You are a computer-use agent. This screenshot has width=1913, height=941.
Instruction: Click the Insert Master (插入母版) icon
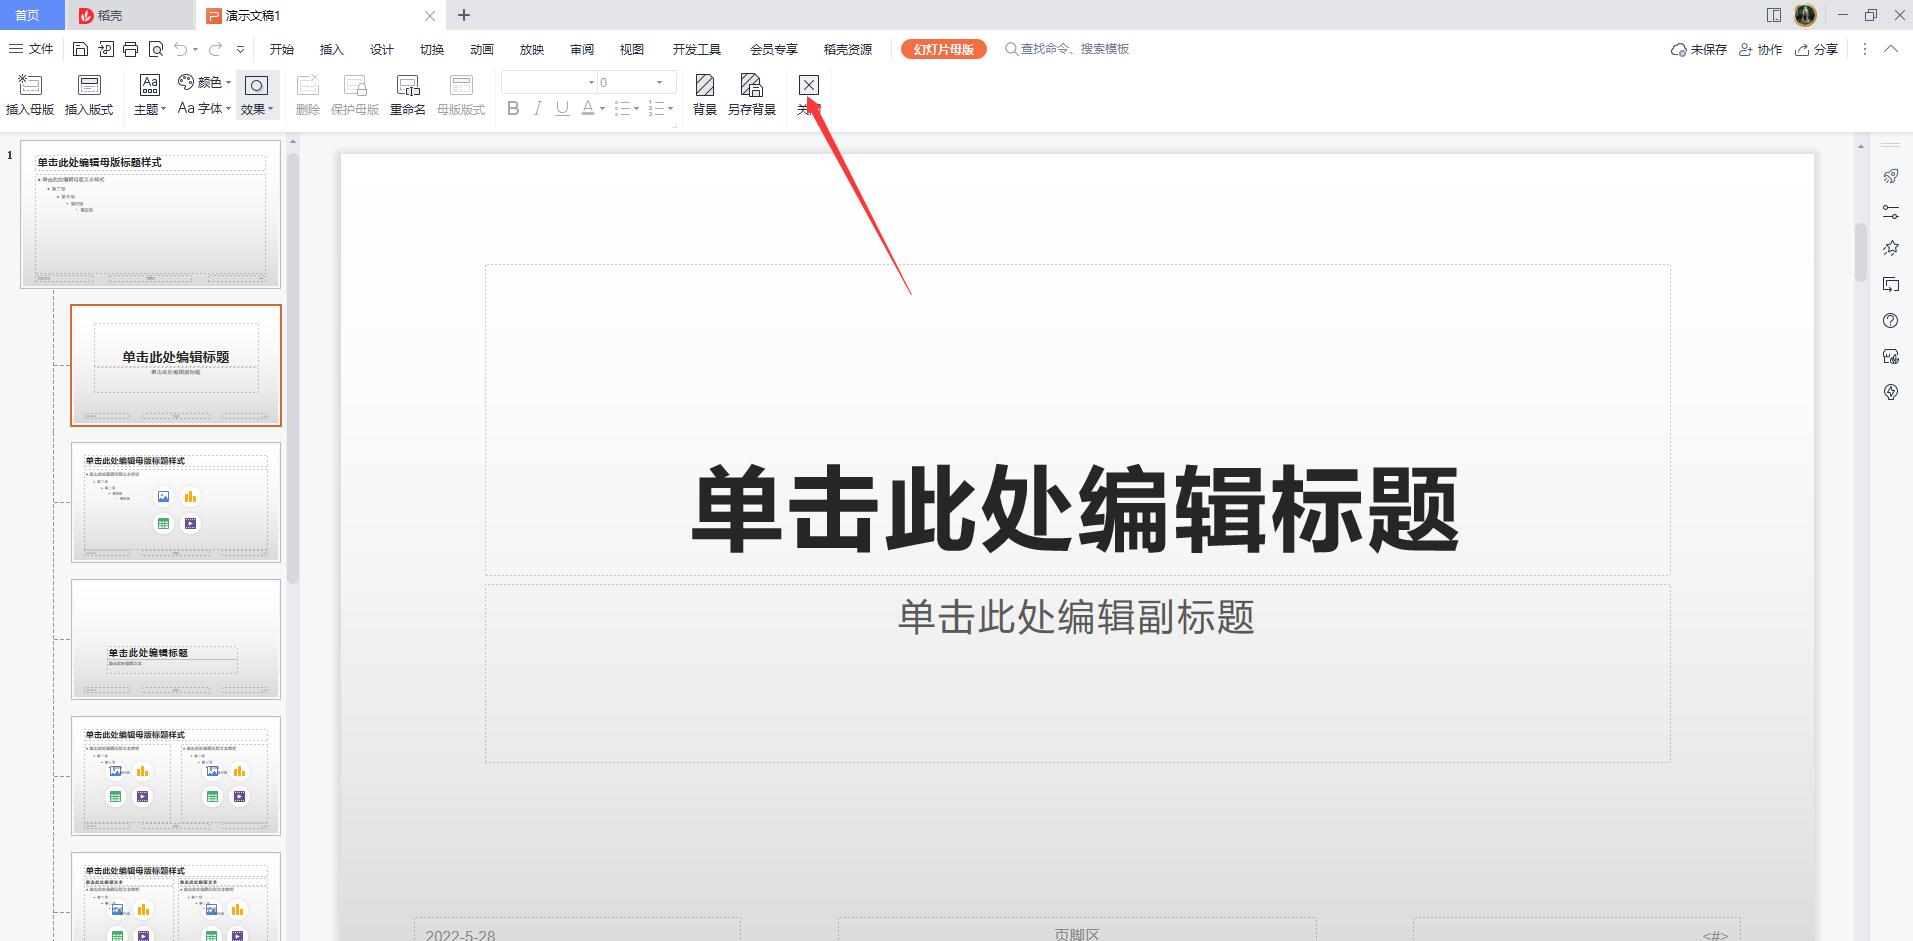[x=30, y=95]
